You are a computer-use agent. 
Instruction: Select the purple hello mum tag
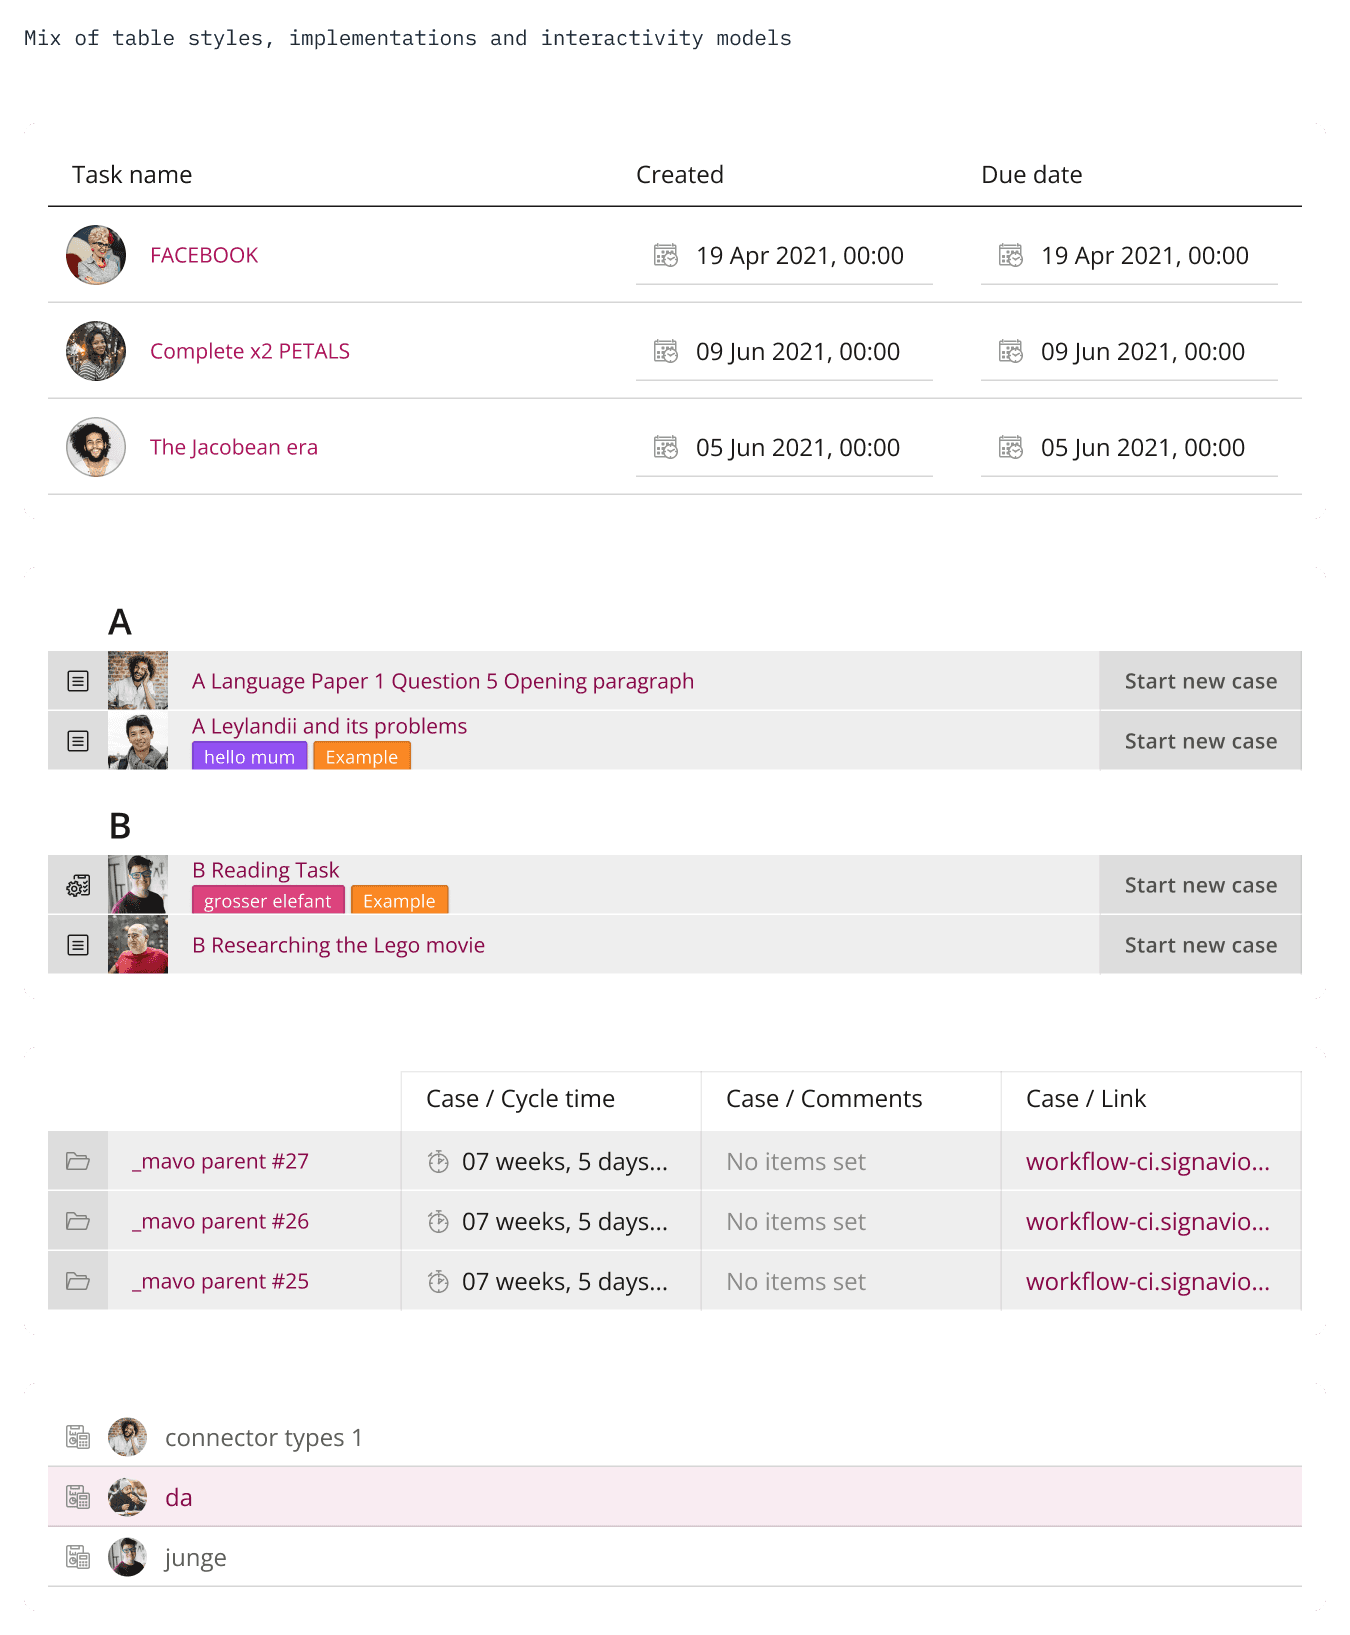249,757
